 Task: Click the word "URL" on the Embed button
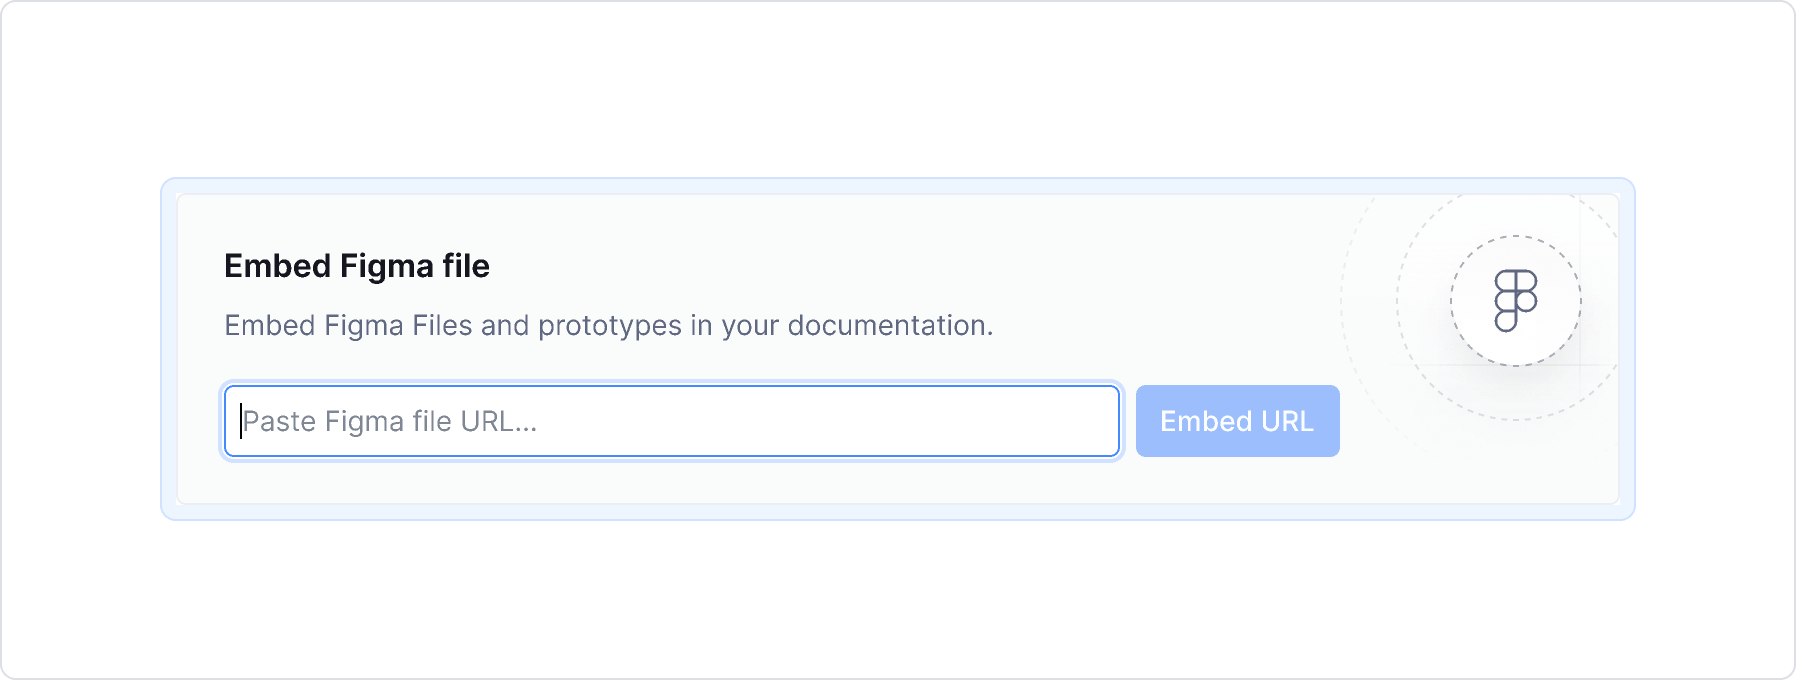tap(1287, 421)
